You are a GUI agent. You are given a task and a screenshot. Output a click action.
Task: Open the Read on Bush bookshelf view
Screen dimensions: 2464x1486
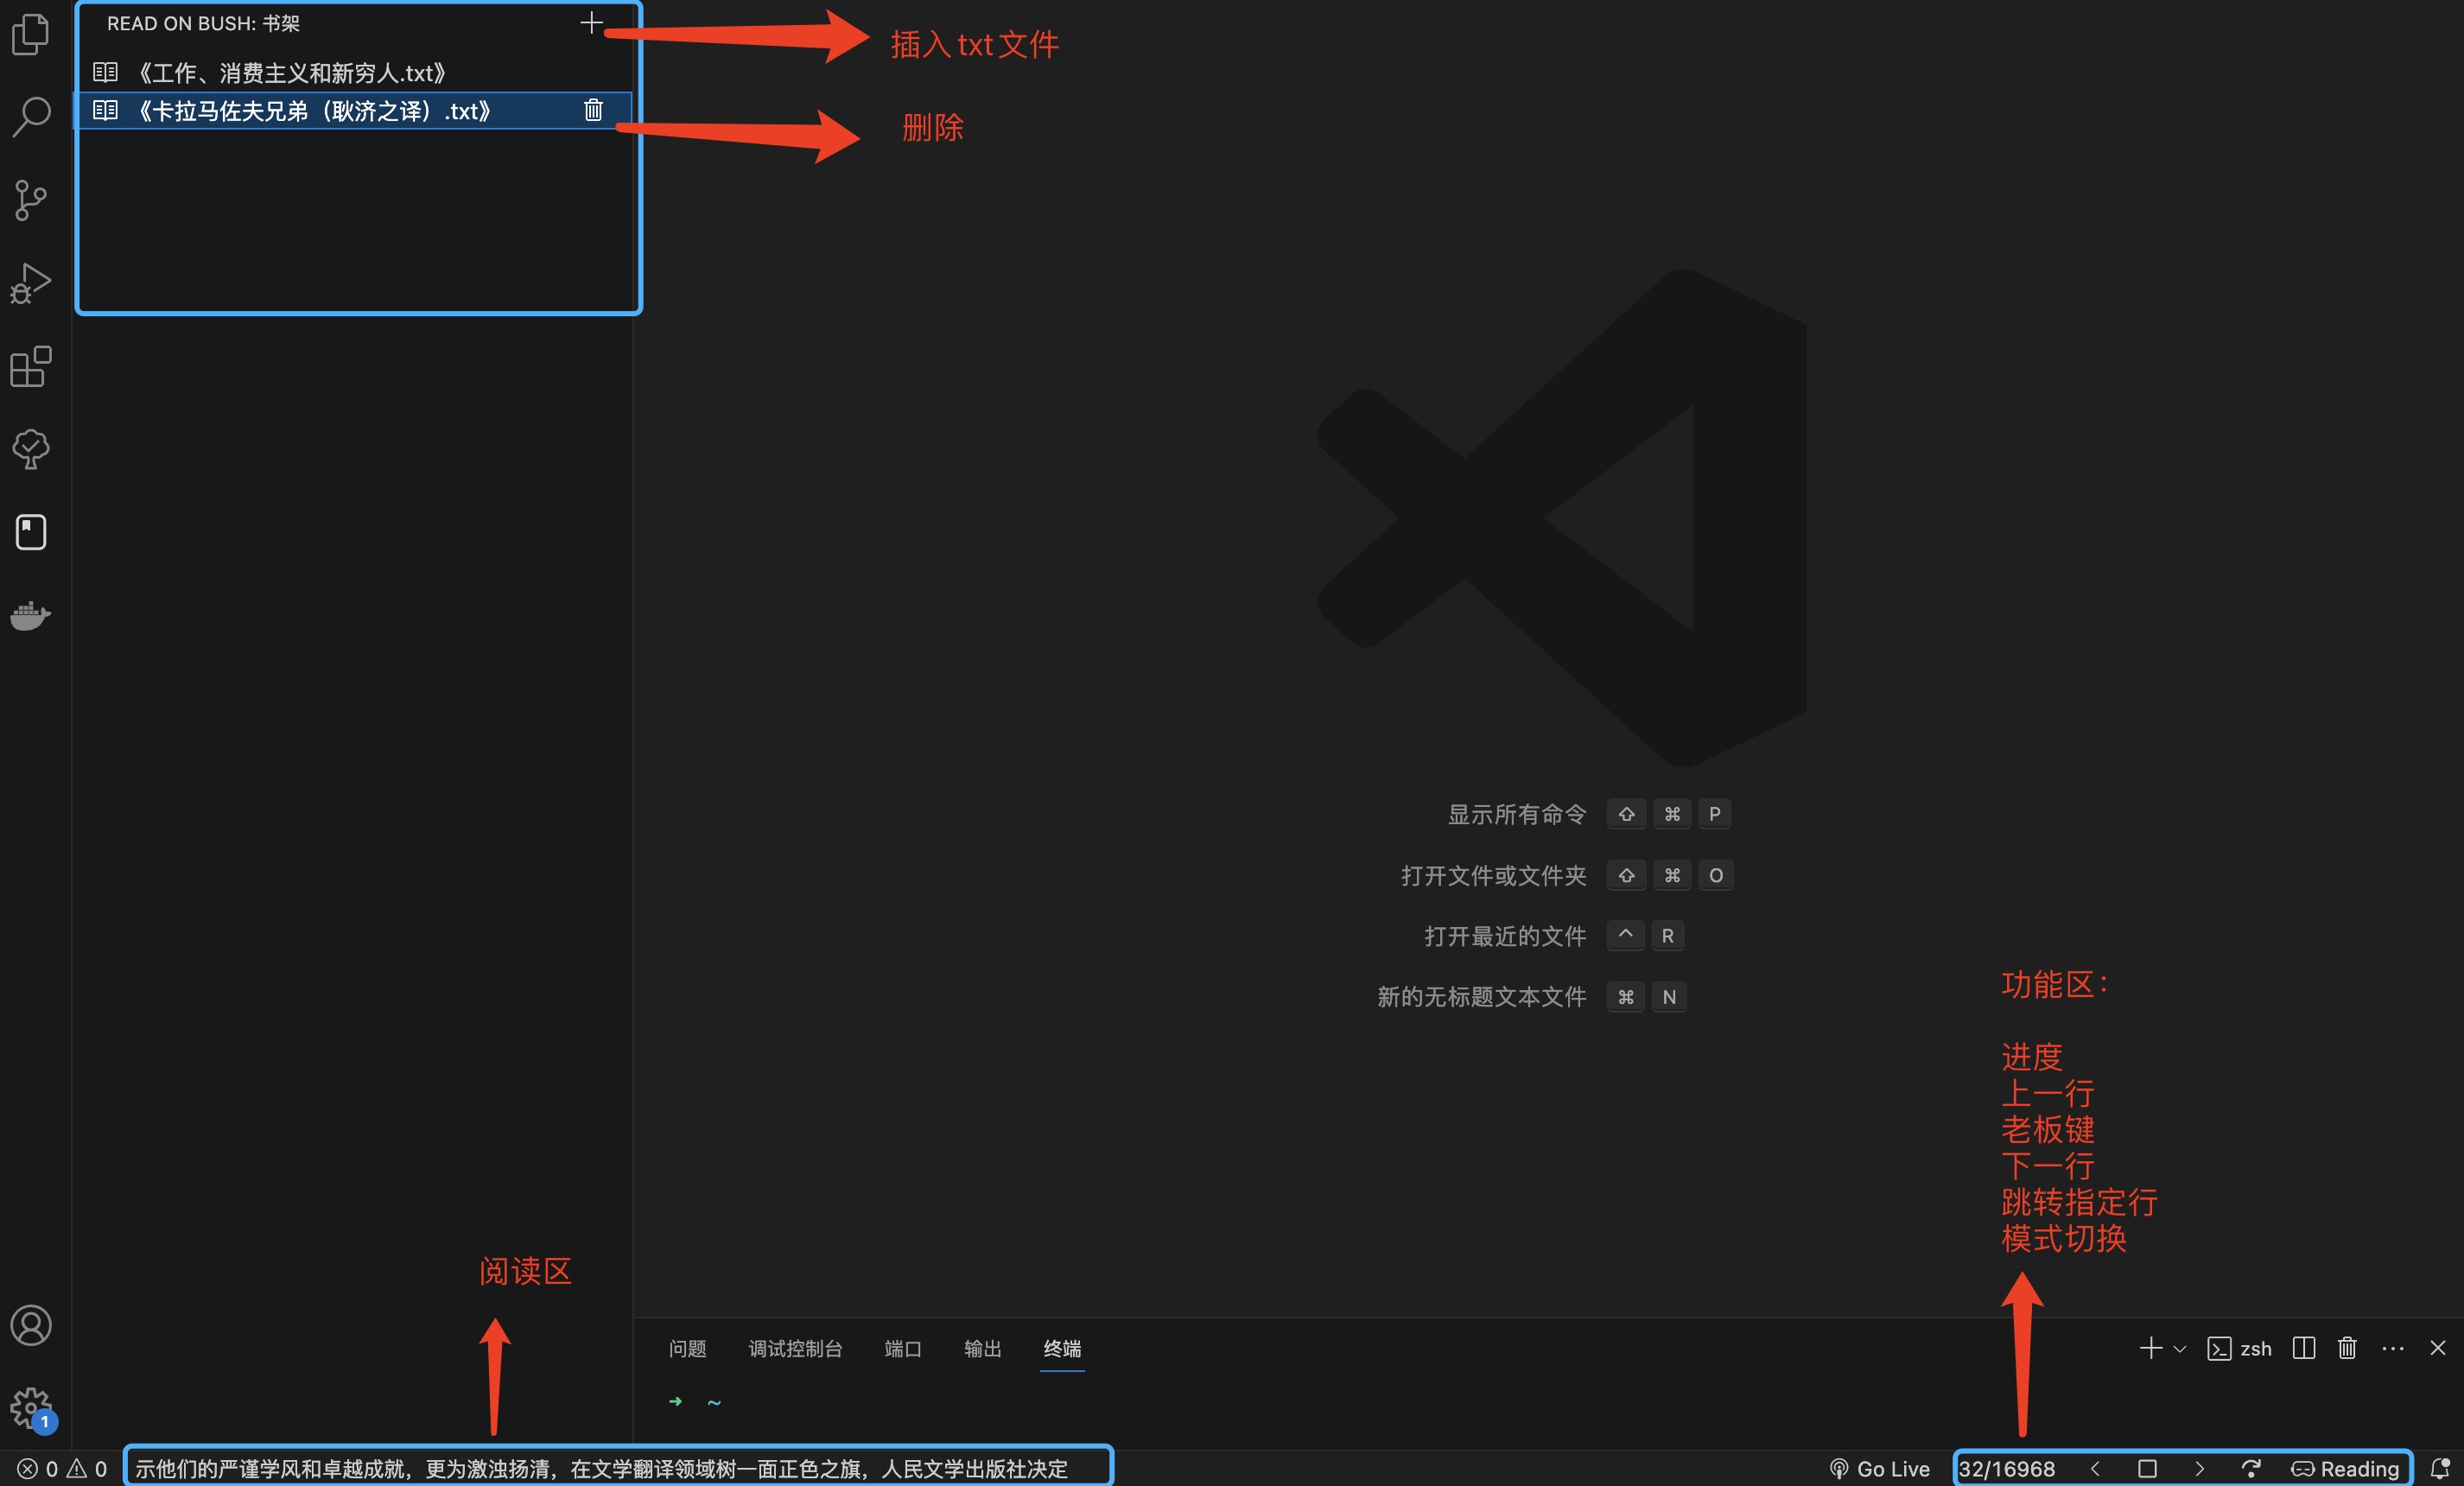[31, 532]
